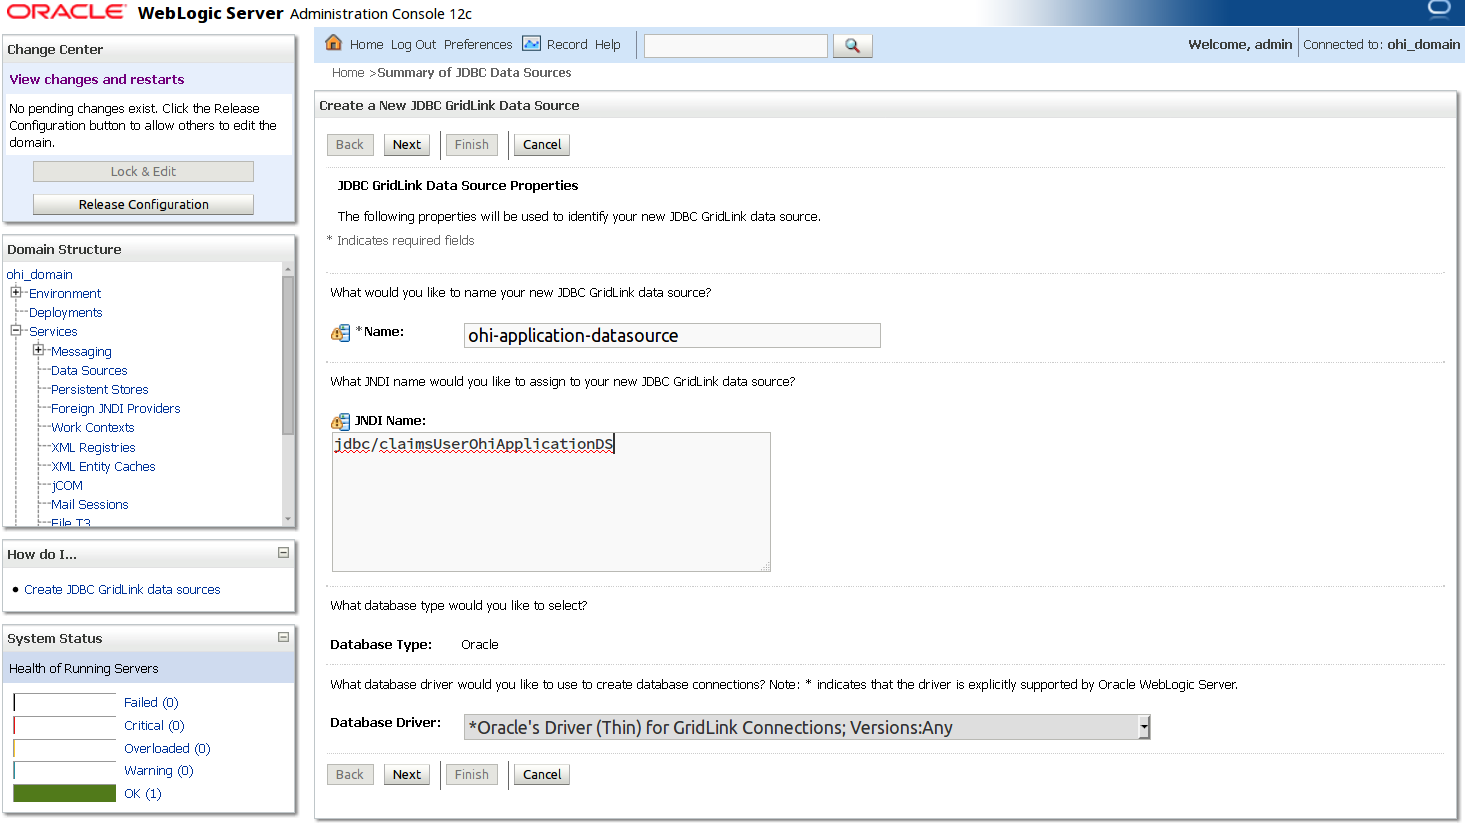Image resolution: width=1465 pixels, height=825 pixels.
Task: Click the Domain Structure scrollbar
Action: [288, 355]
